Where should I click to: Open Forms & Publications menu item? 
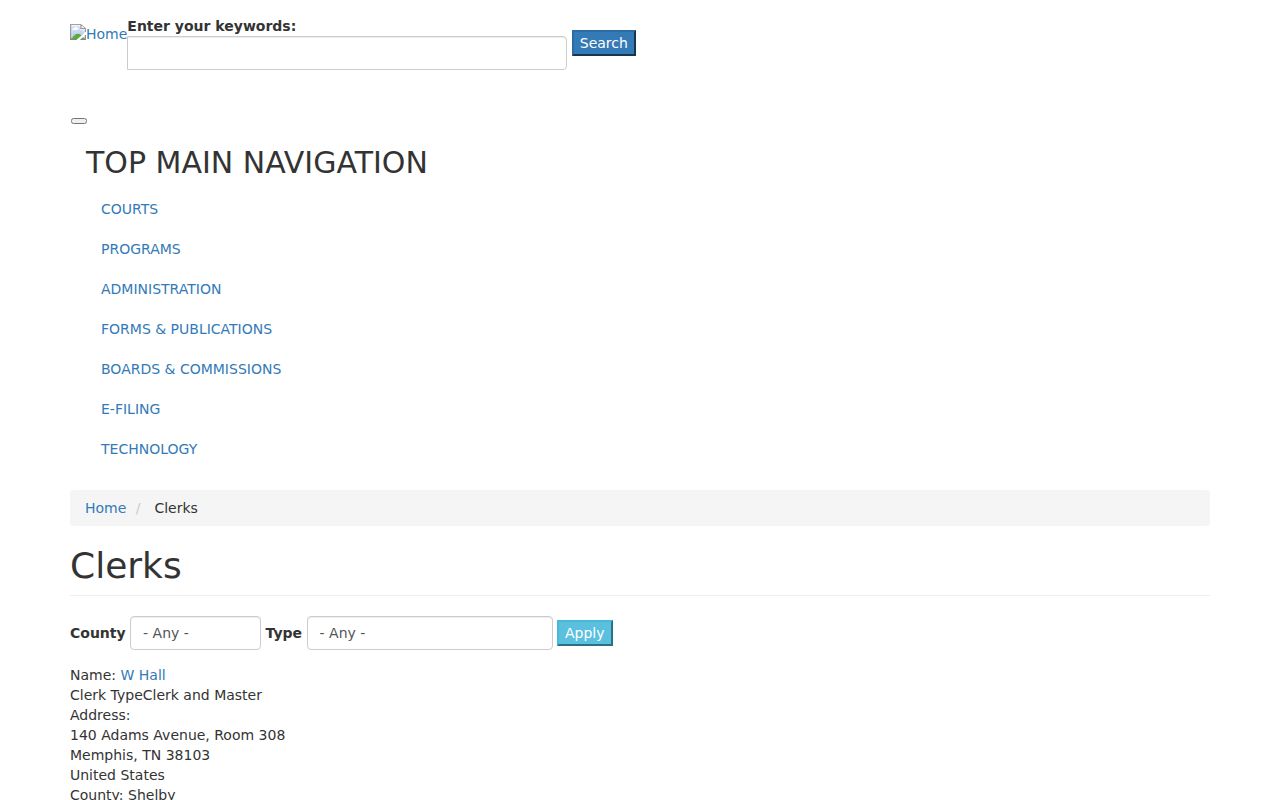pyautogui.click(x=186, y=329)
